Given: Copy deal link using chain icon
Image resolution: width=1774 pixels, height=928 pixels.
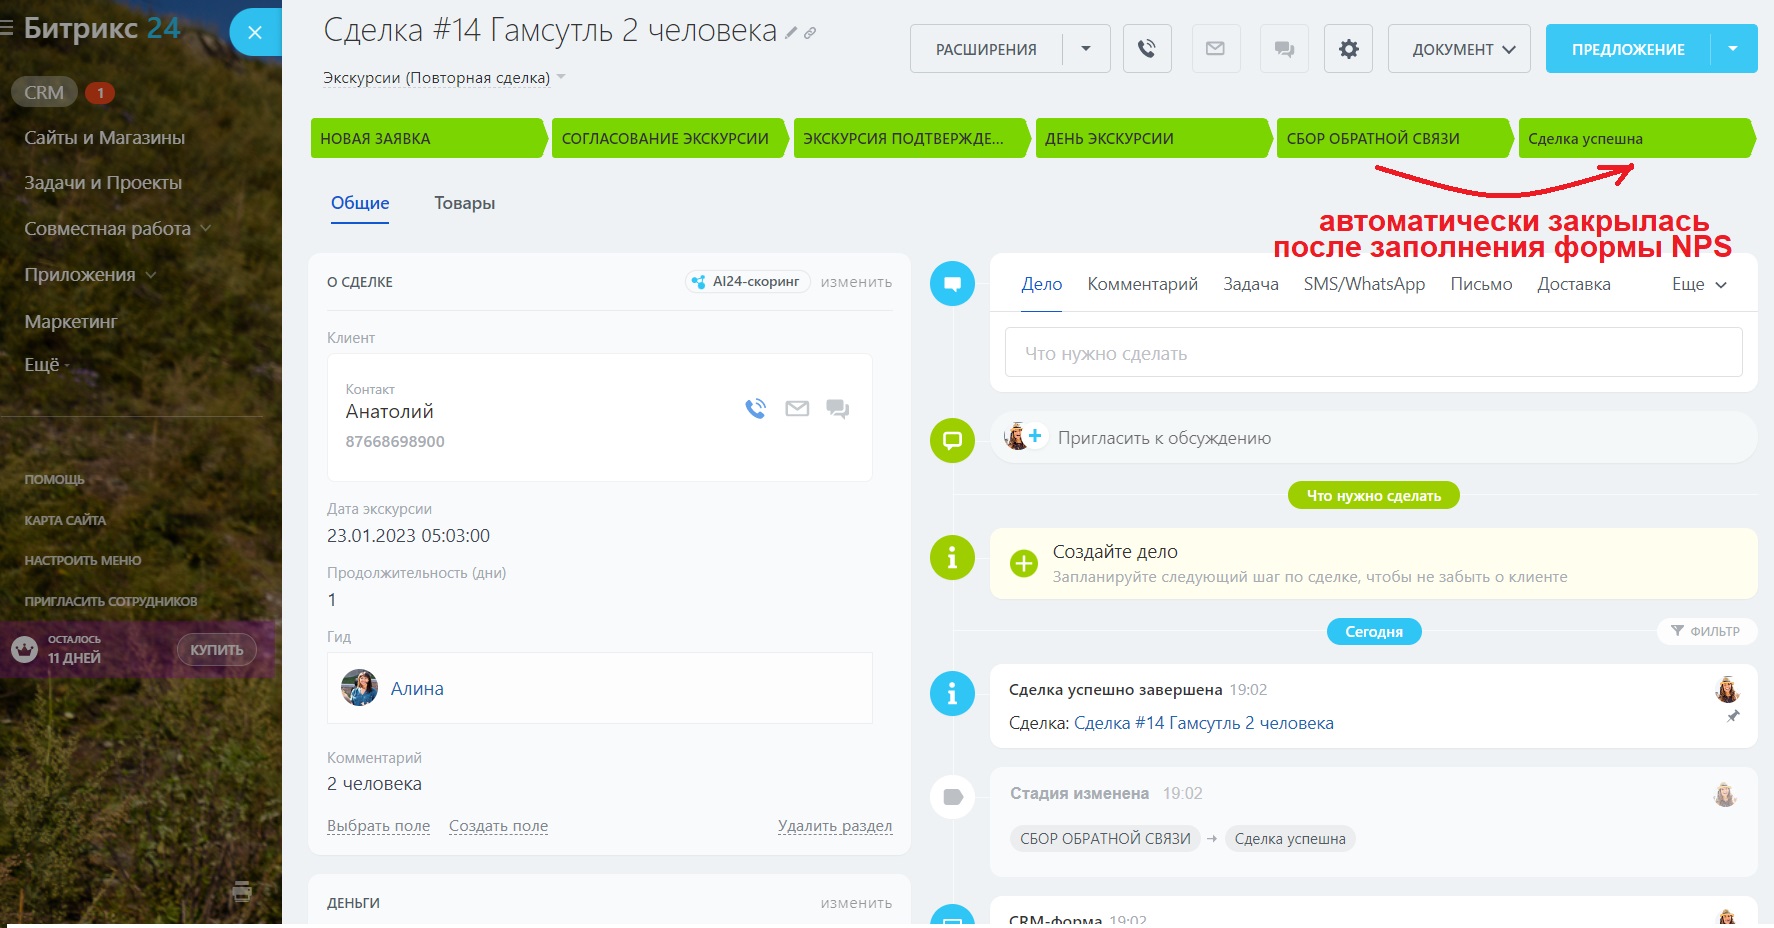Looking at the screenshot, I should [x=810, y=33].
